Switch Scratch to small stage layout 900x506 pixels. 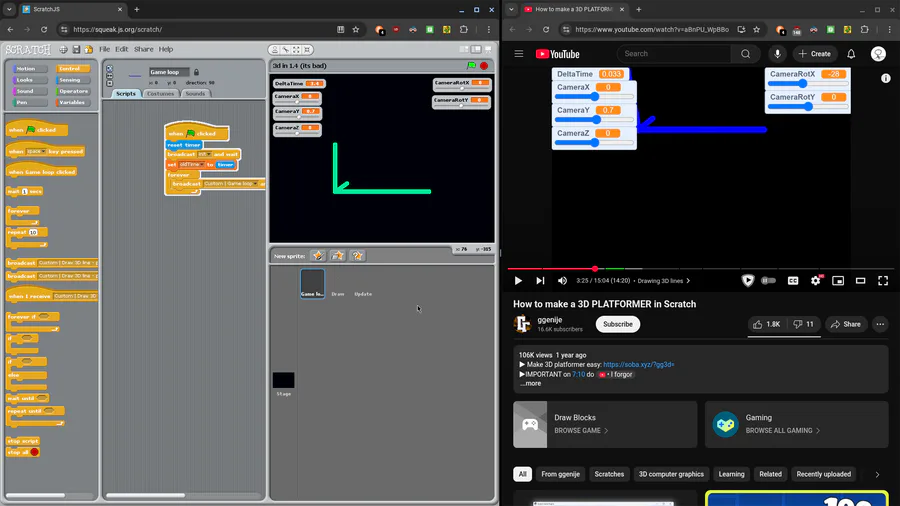[x=464, y=49]
